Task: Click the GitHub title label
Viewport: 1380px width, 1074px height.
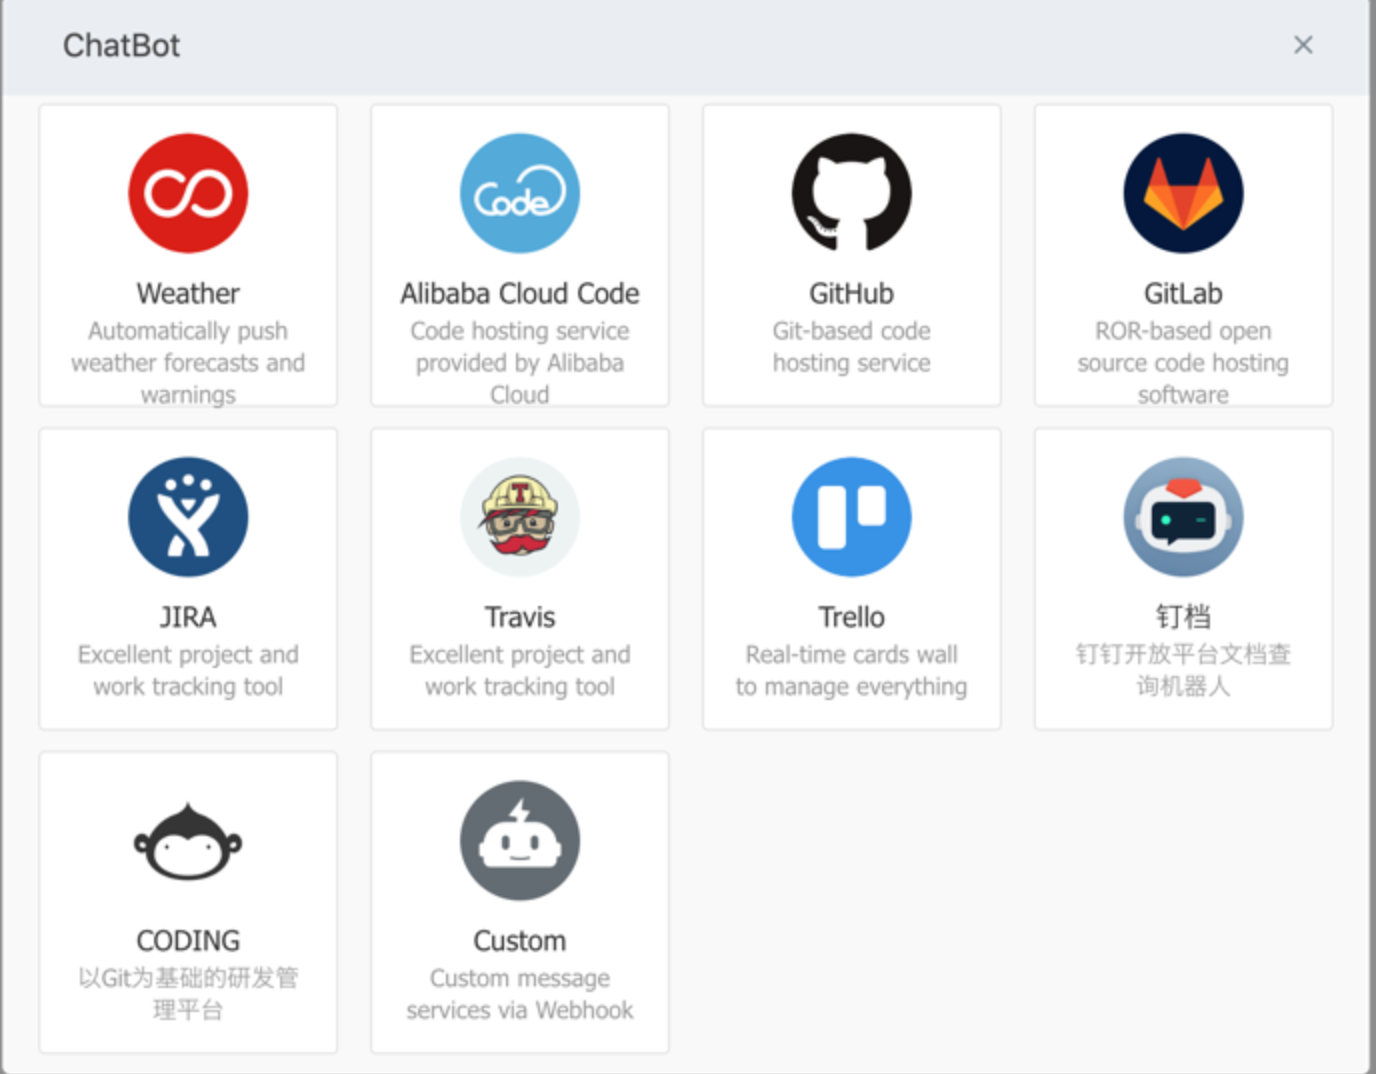Action: (x=852, y=293)
